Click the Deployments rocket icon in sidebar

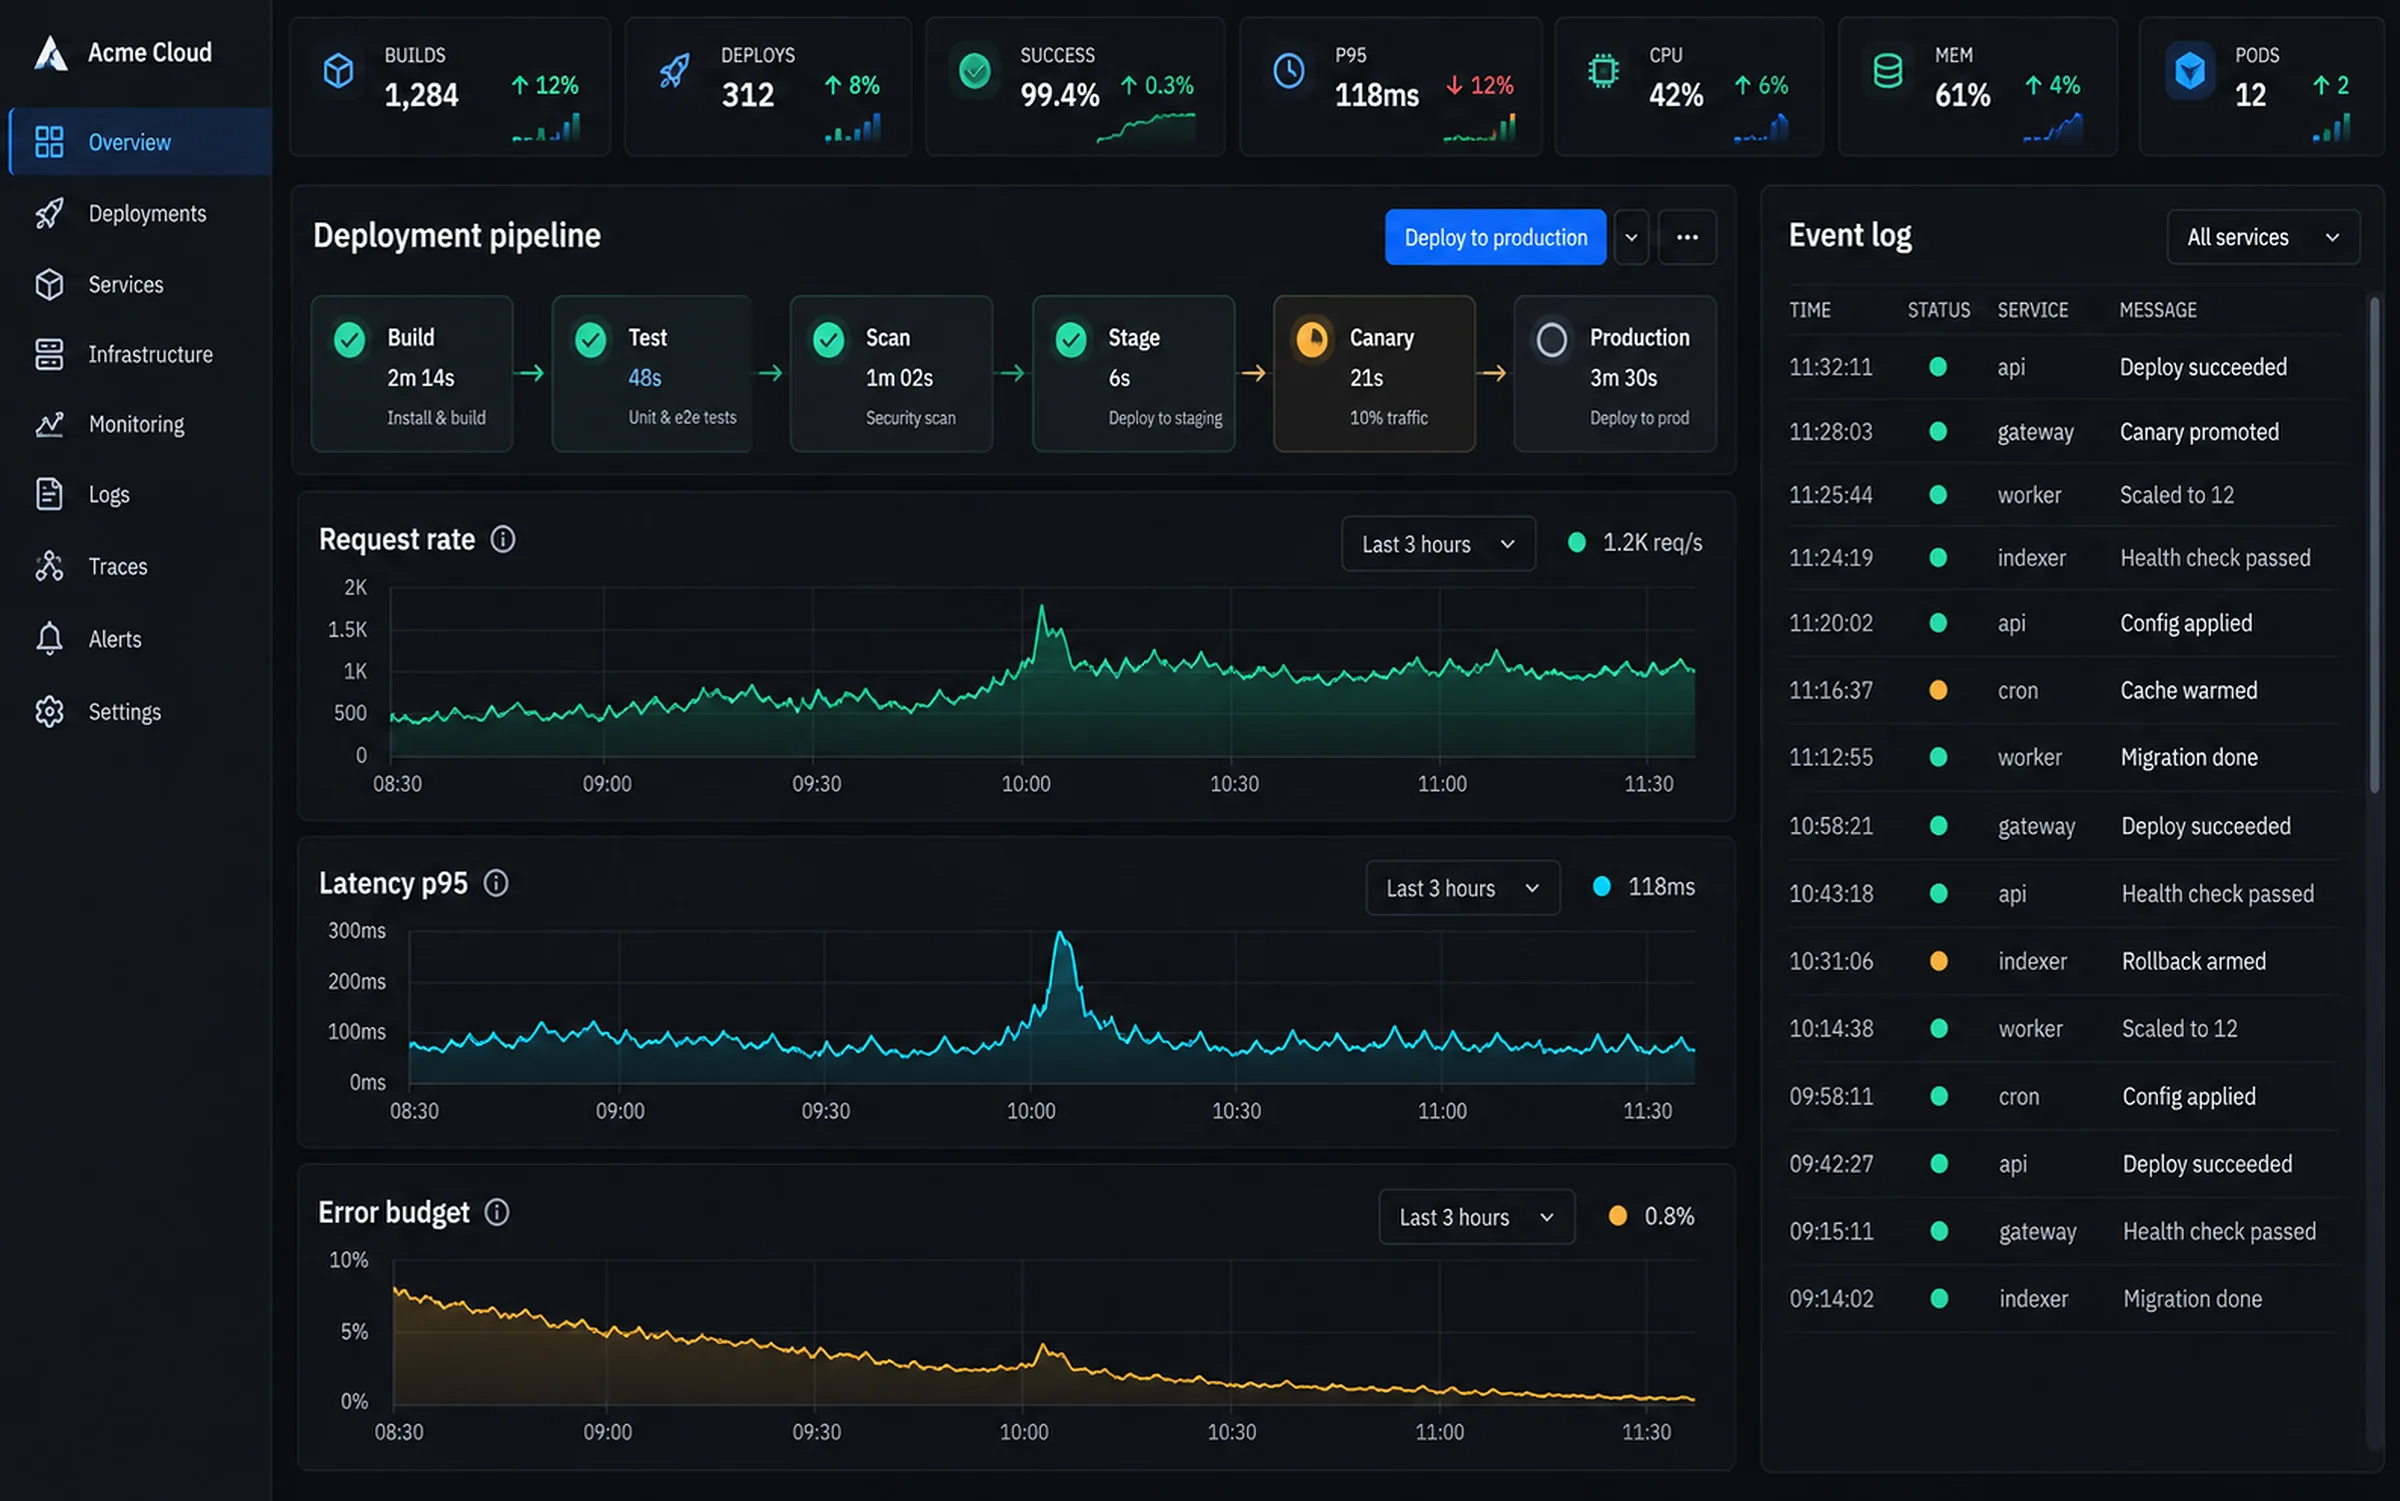click(49, 213)
